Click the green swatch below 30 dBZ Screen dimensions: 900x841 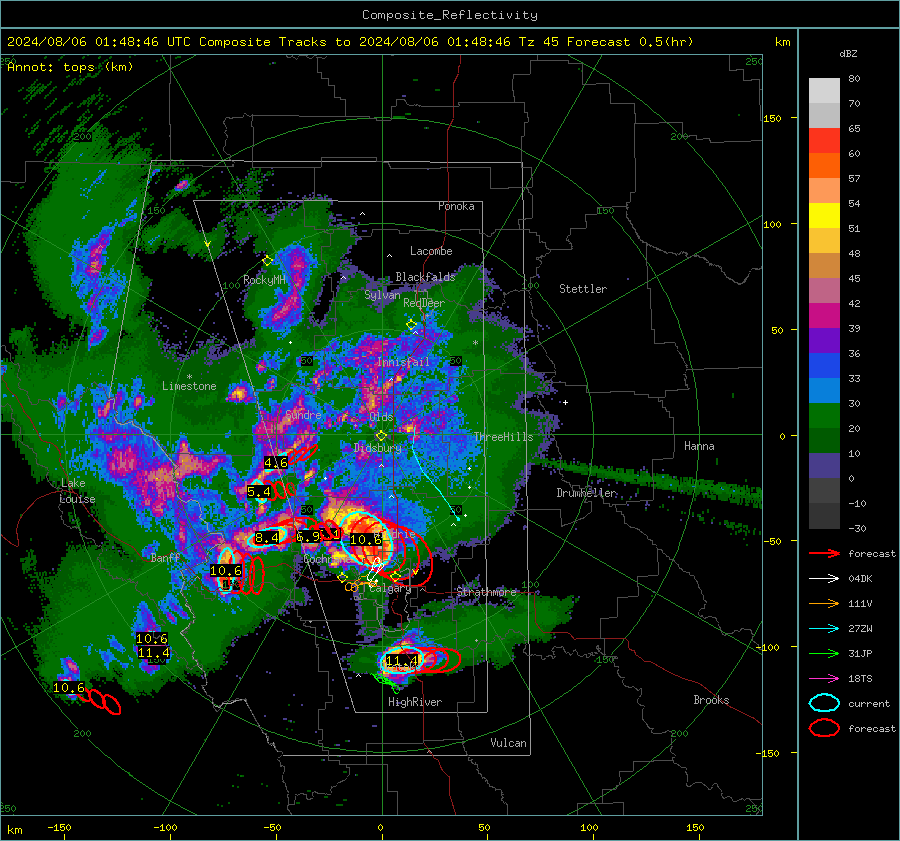click(x=824, y=415)
